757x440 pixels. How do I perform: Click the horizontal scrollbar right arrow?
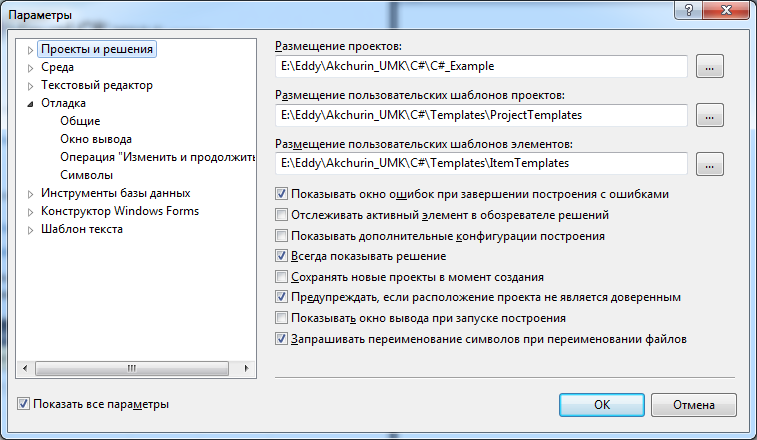[247, 369]
